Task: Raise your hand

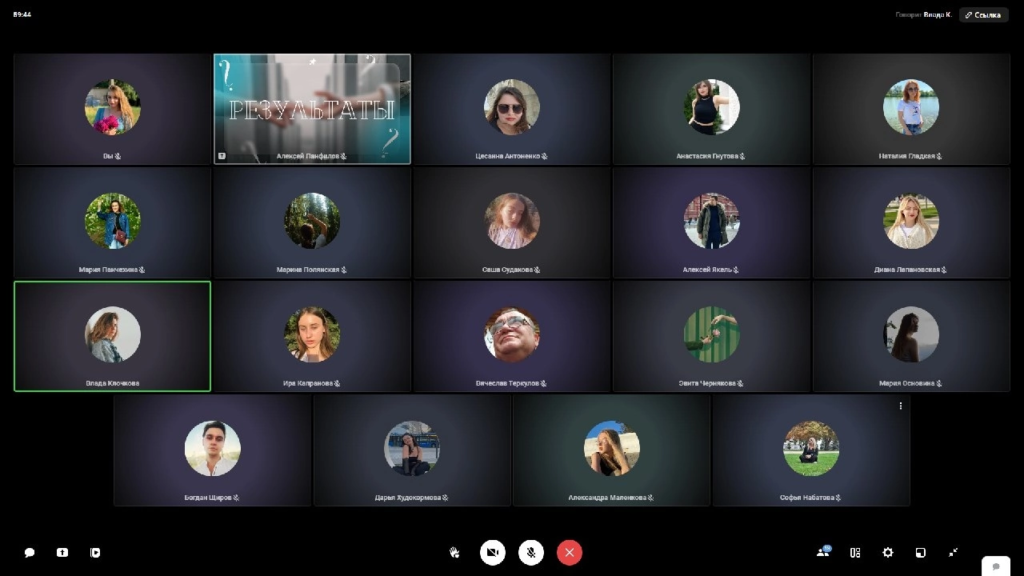Action: coord(454,552)
